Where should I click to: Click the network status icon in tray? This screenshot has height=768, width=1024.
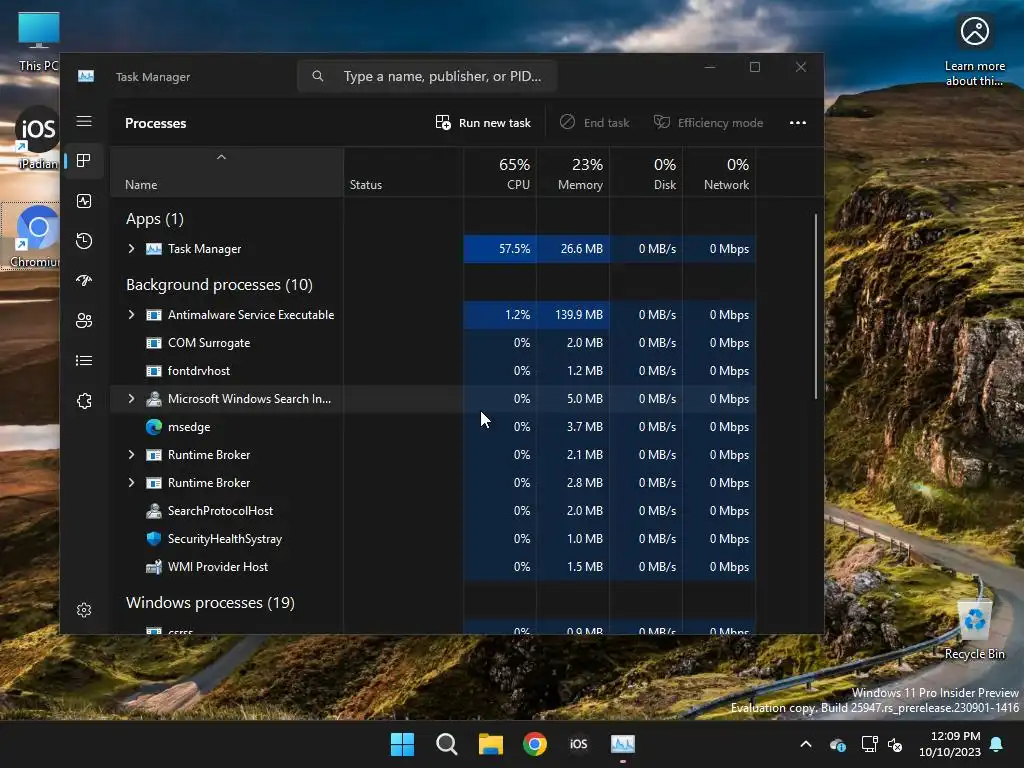click(869, 744)
